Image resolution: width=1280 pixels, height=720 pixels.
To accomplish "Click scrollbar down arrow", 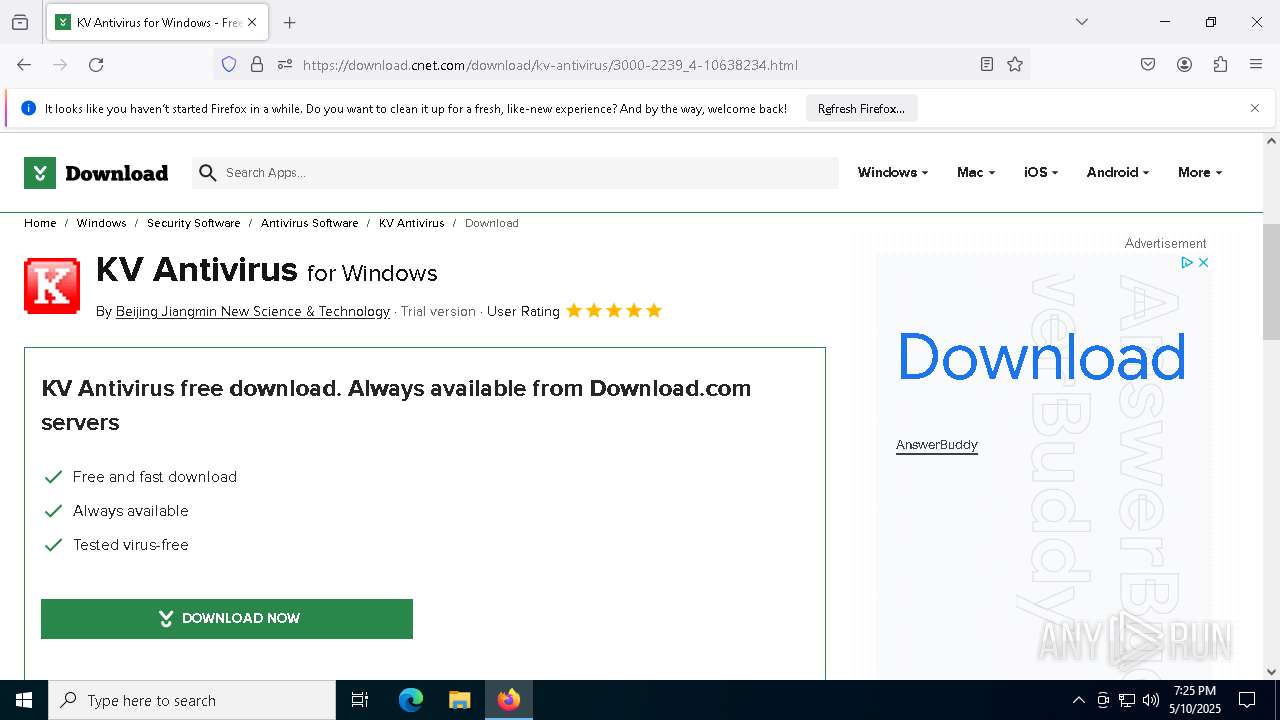I will (1271, 672).
